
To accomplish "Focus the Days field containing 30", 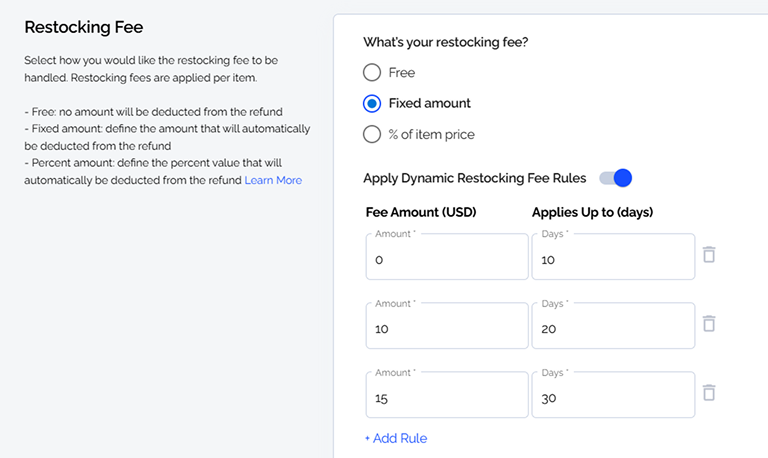I will click(613, 395).
